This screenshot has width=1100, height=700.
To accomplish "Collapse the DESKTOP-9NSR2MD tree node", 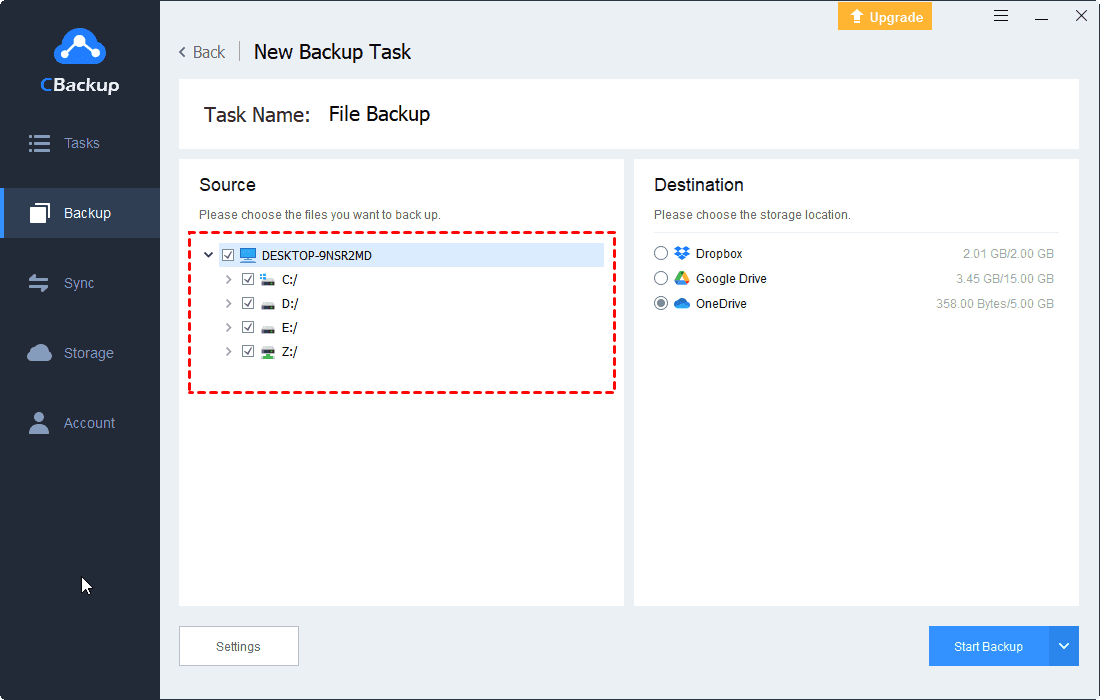I will [x=208, y=255].
